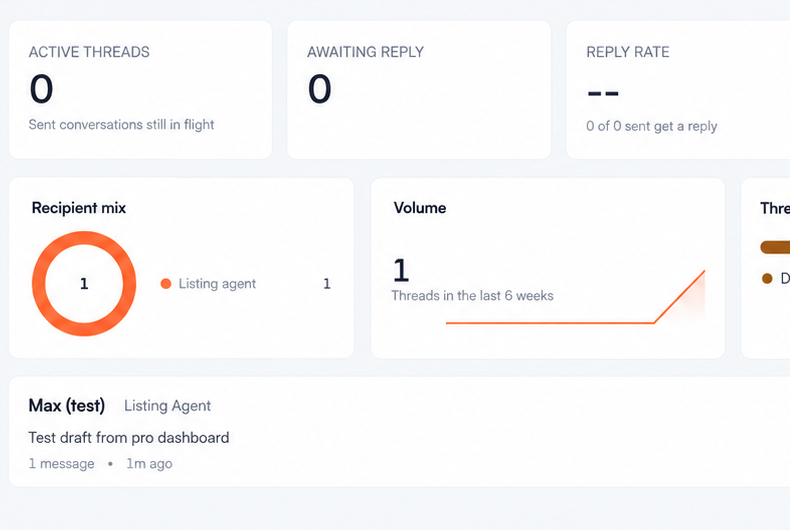Click the brown legend dot in the cut-off card
This screenshot has width=790, height=530.
click(767, 279)
